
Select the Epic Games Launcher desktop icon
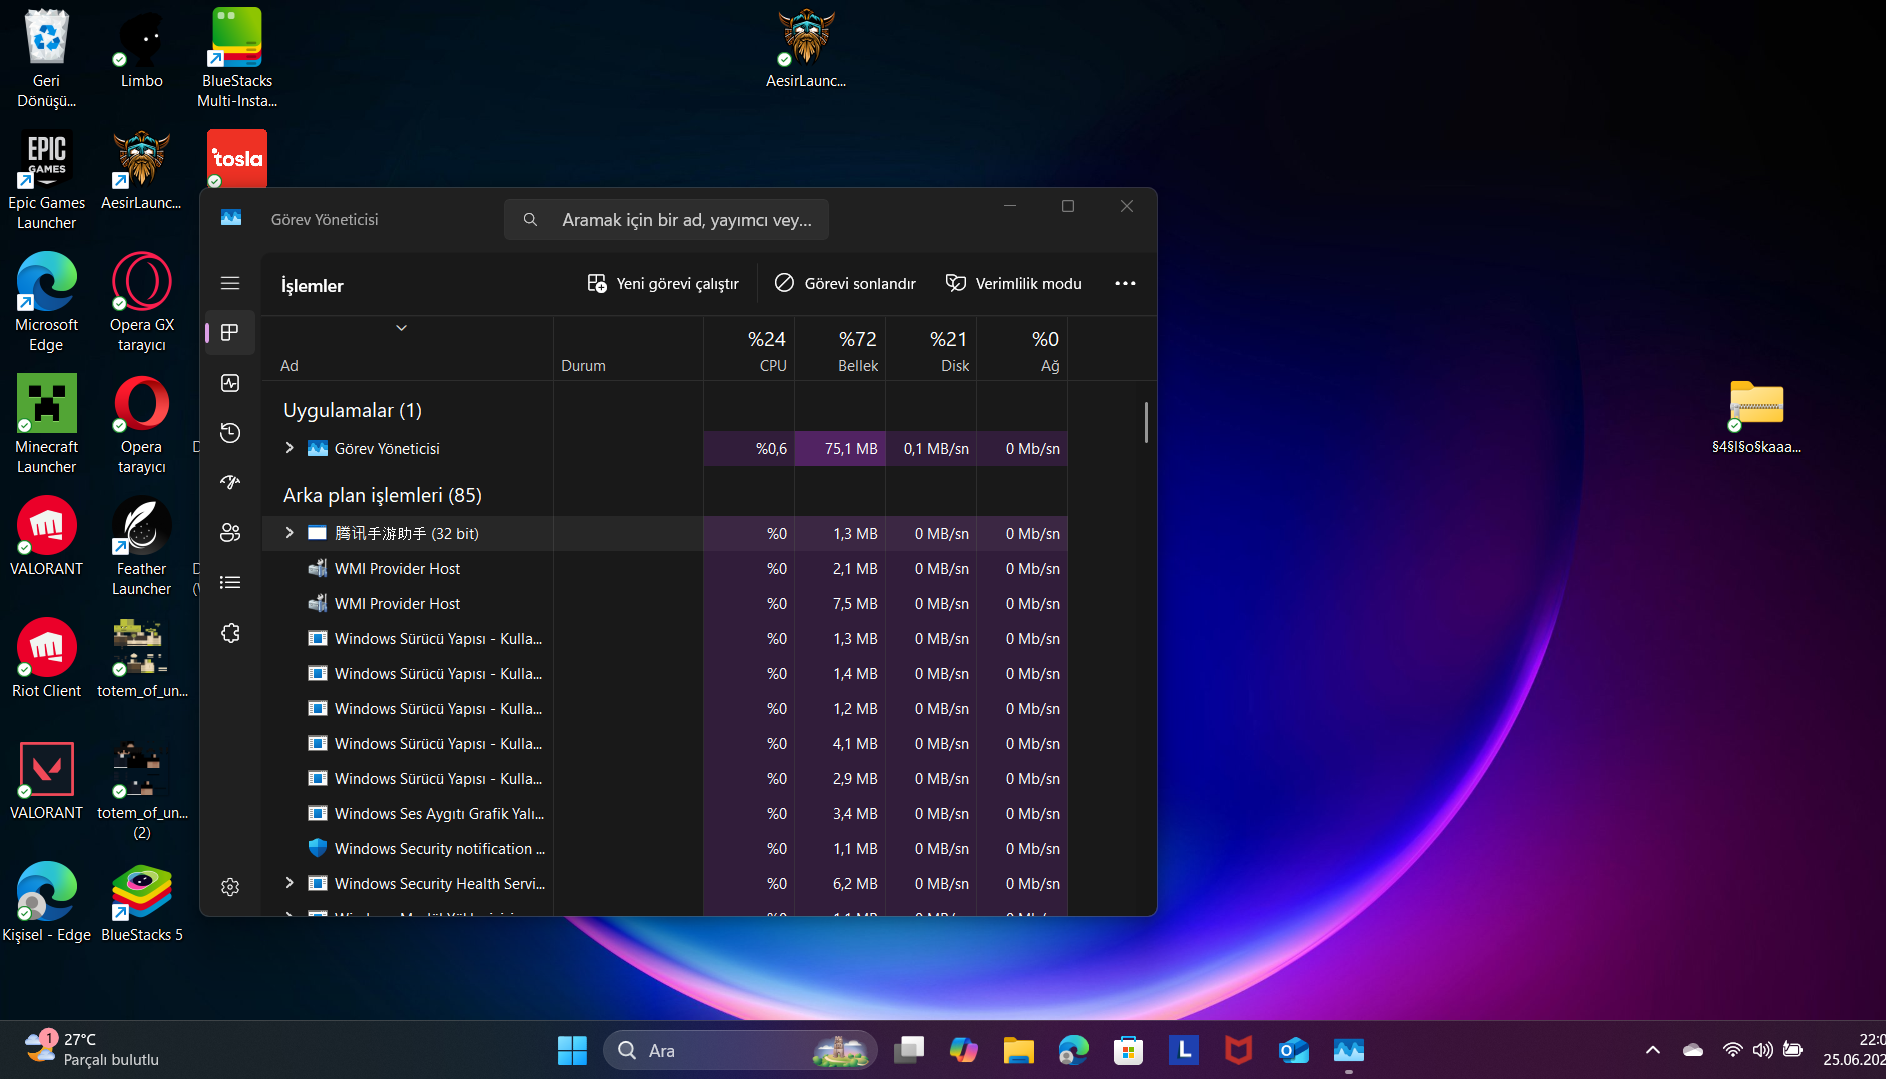point(46,180)
